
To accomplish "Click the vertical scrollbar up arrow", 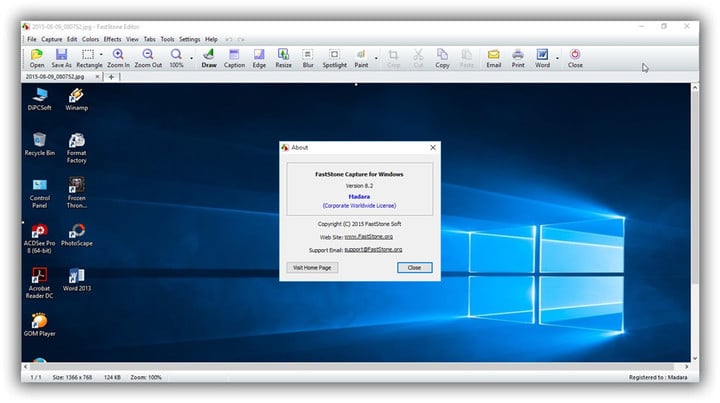I will pyautogui.click(x=695, y=87).
